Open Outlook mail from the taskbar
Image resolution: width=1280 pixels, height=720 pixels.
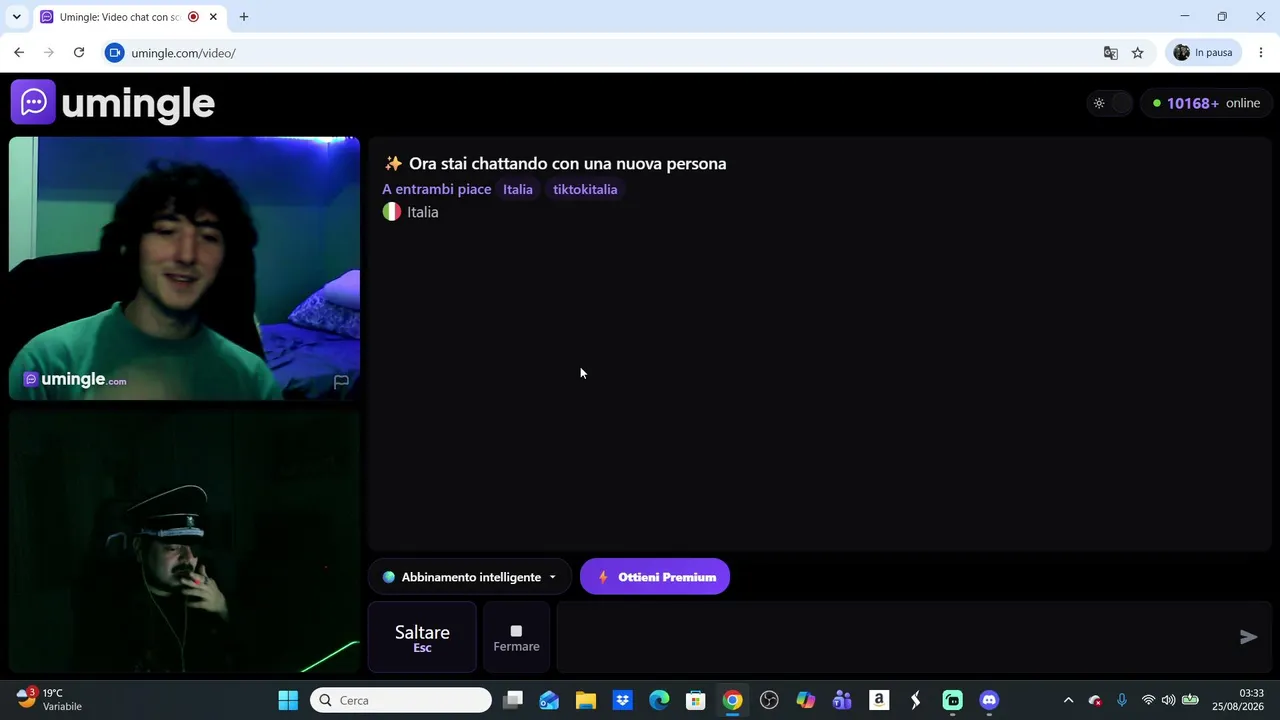[x=549, y=700]
